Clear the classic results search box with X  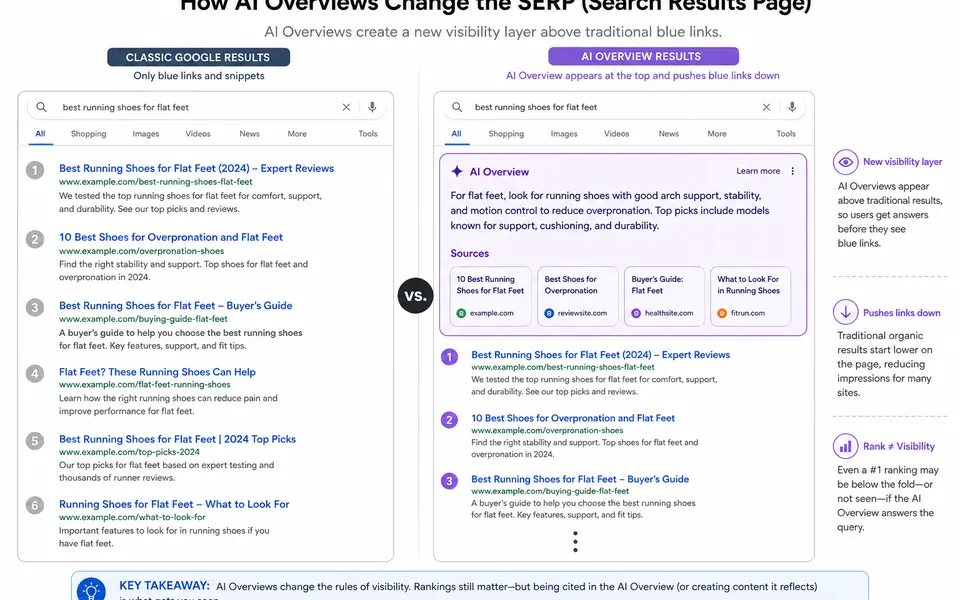click(x=346, y=107)
